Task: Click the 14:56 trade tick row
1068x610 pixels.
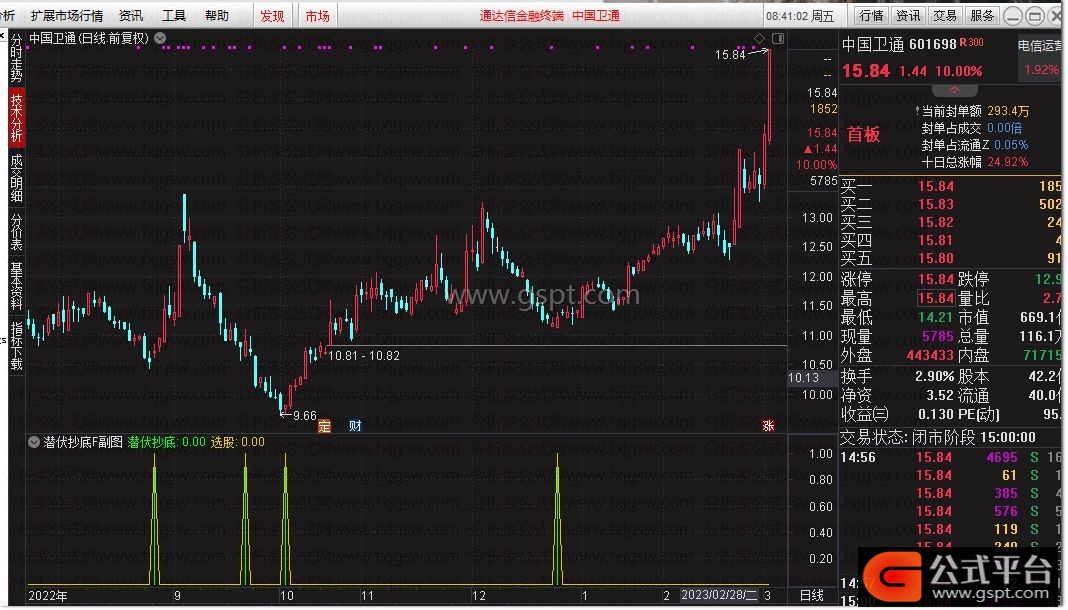Action: click(951, 458)
